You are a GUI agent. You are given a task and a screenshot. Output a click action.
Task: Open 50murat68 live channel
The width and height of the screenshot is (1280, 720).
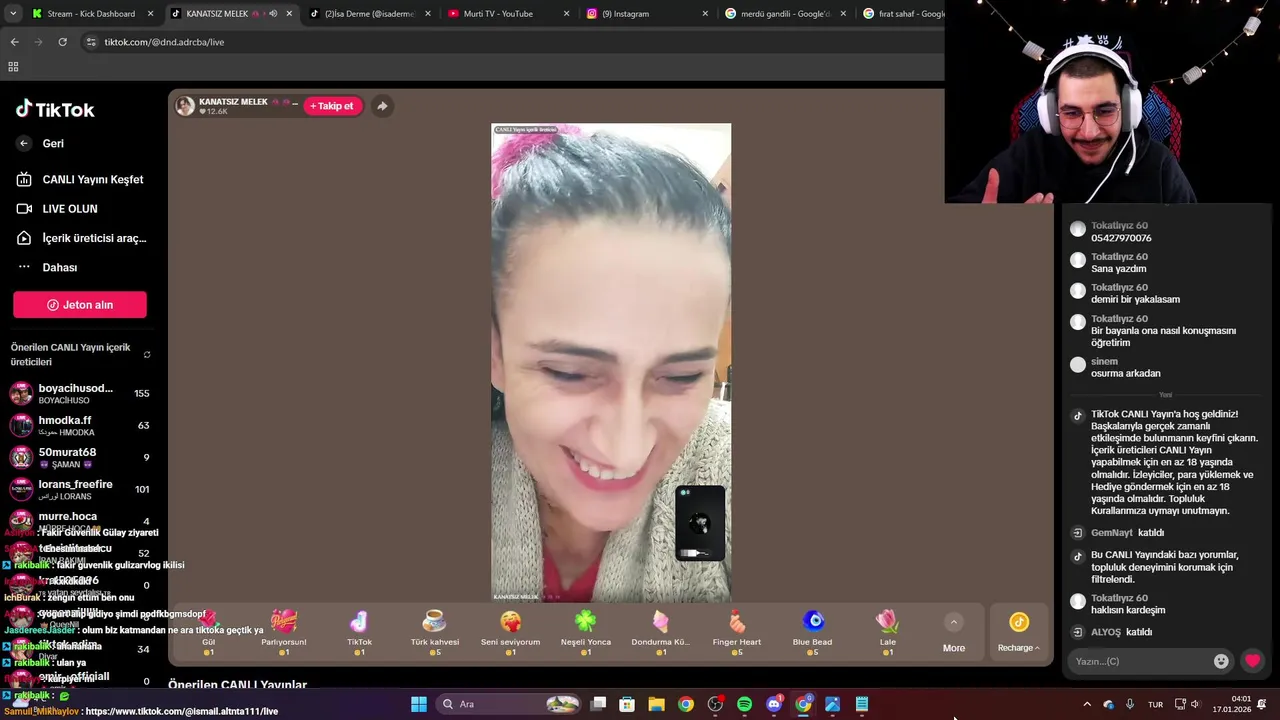coord(79,457)
